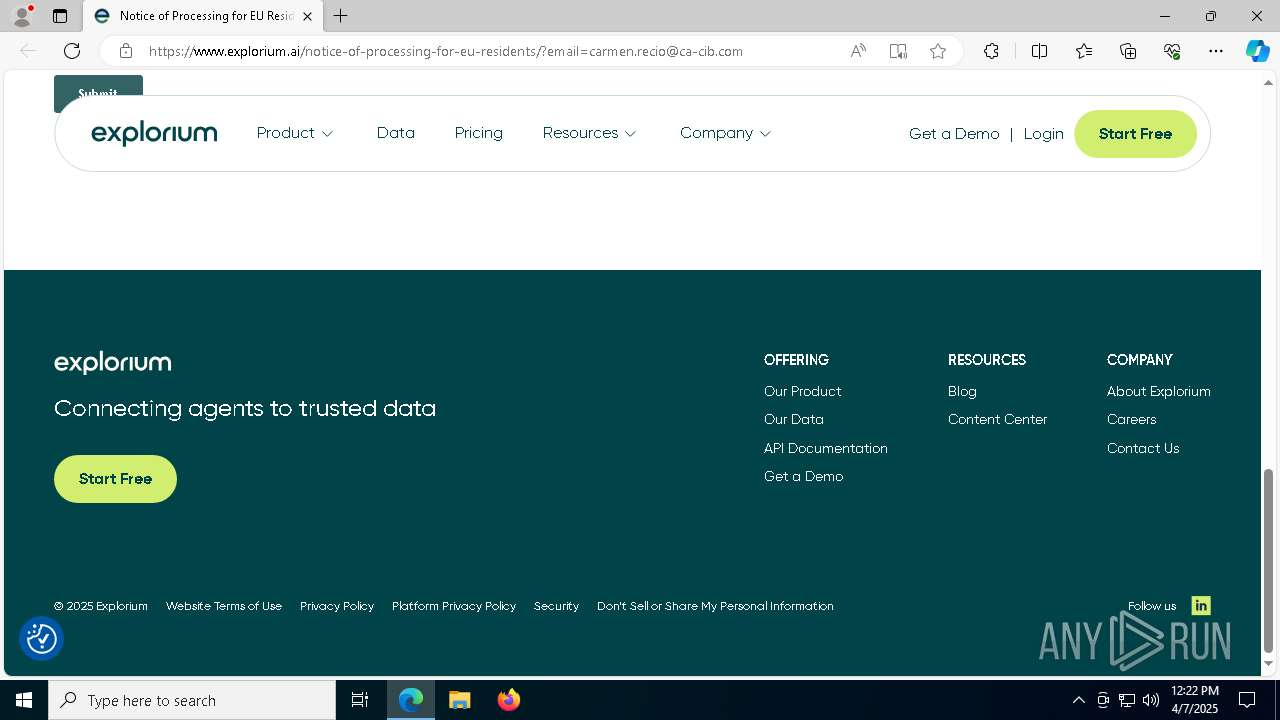
Task: Click the browser address bar URL
Action: click(x=445, y=51)
